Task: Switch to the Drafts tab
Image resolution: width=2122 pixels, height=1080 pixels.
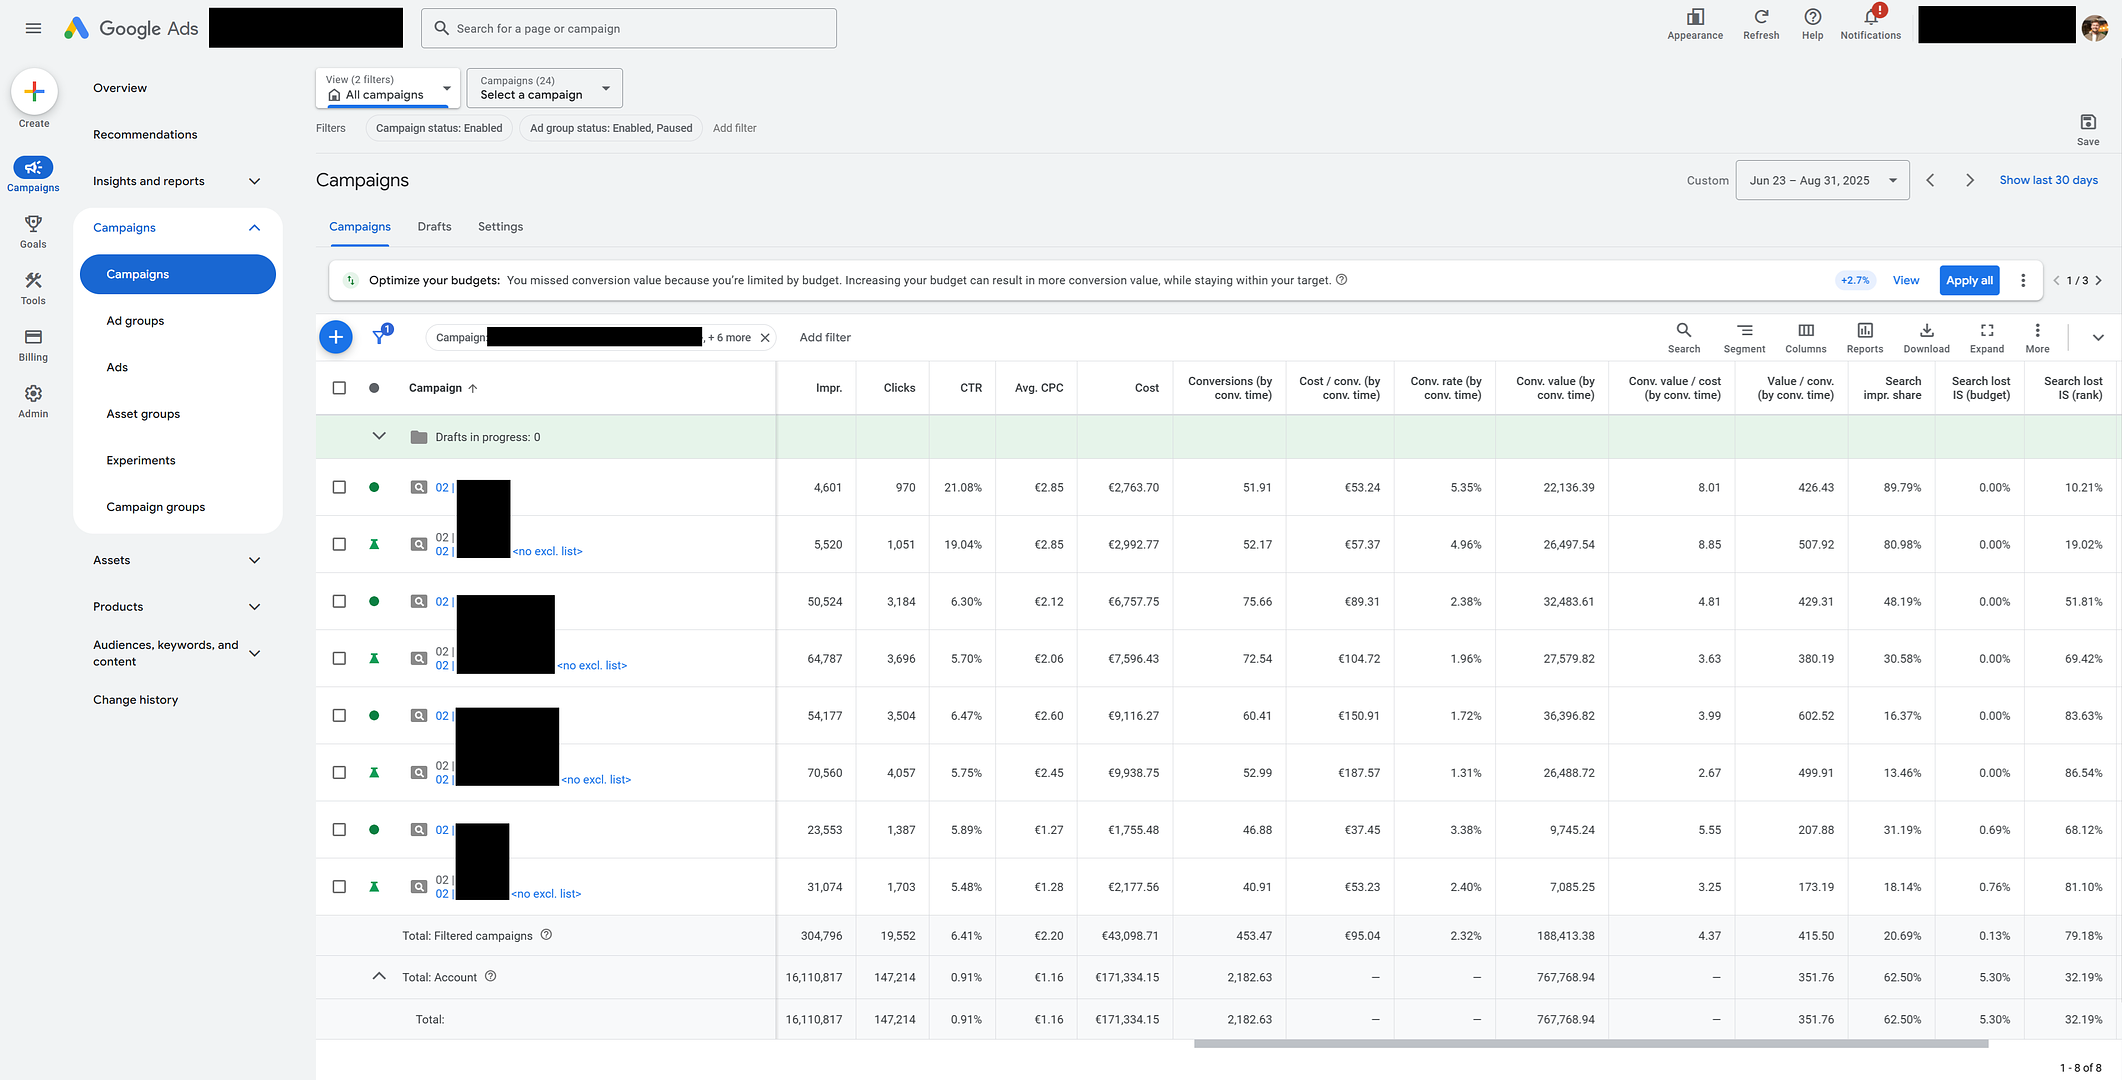Action: point(434,227)
